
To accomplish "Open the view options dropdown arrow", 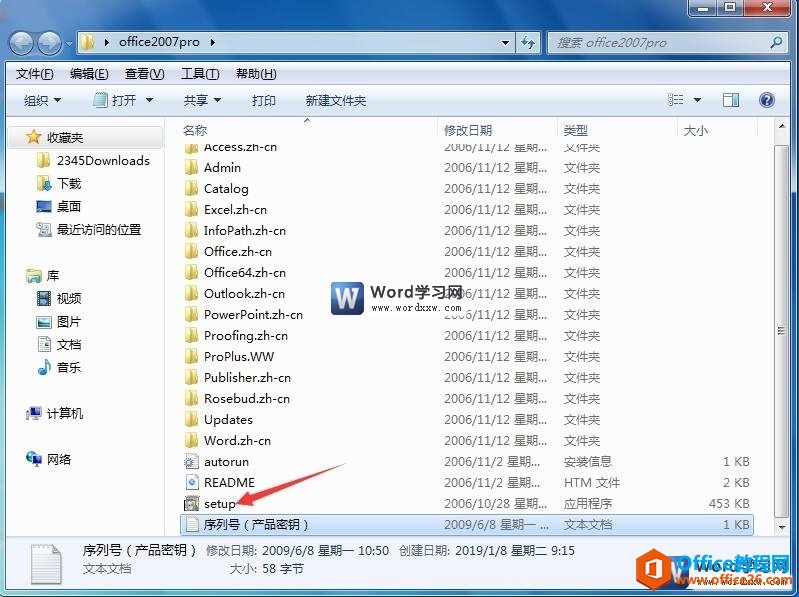I will pos(697,100).
